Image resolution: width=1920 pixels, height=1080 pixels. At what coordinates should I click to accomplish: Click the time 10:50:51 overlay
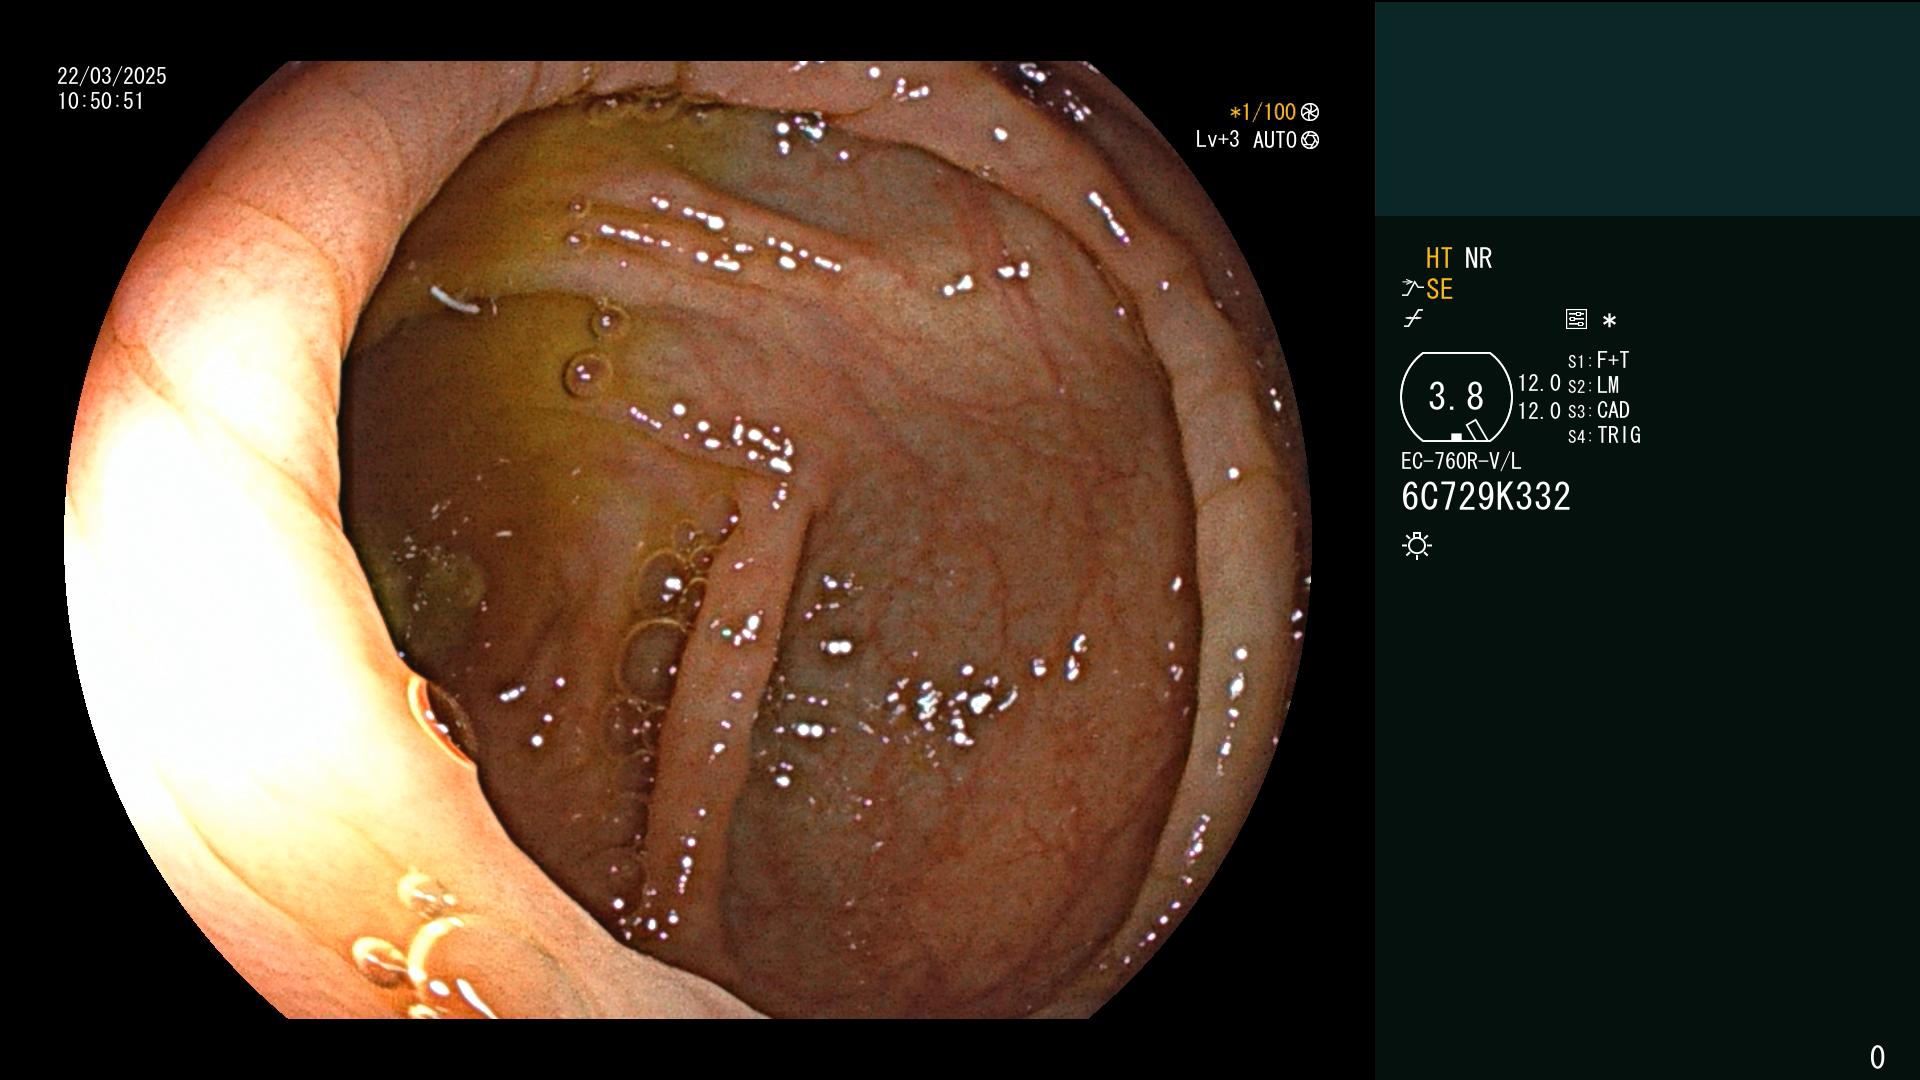(x=101, y=101)
